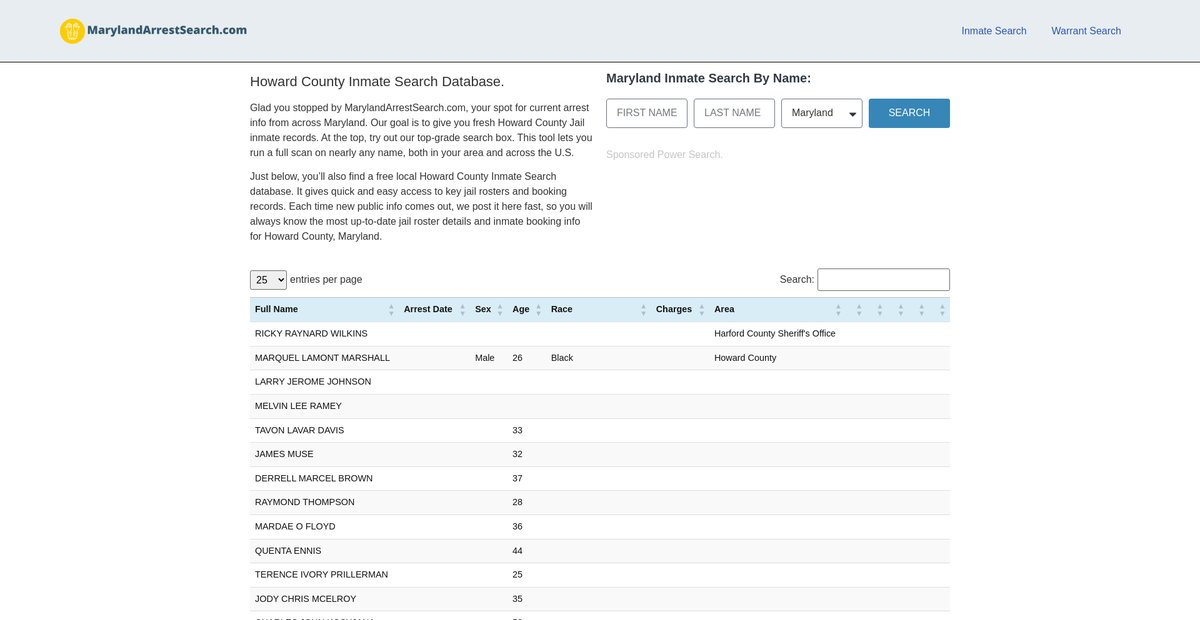Screen dimensions: 1200x620
Task: Click the Sex column sort arrows
Action: click(x=500, y=310)
